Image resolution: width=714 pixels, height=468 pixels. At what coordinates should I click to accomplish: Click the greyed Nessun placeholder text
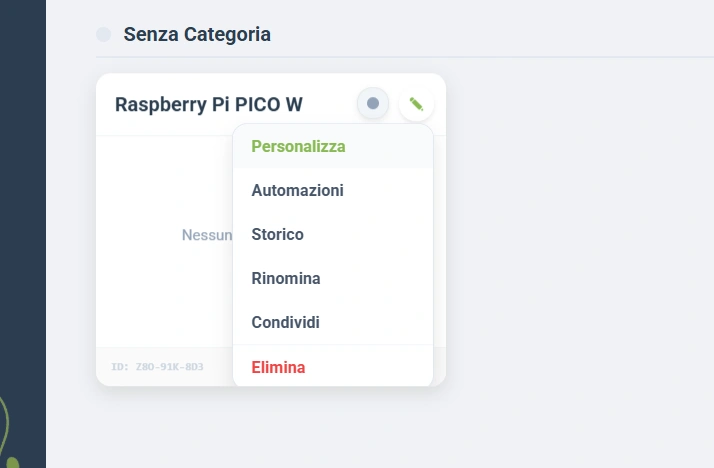(207, 235)
